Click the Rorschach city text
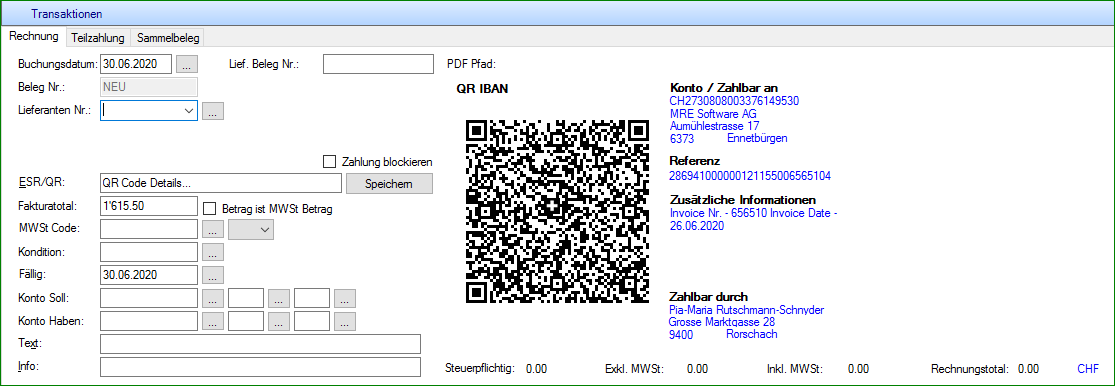 751,334
